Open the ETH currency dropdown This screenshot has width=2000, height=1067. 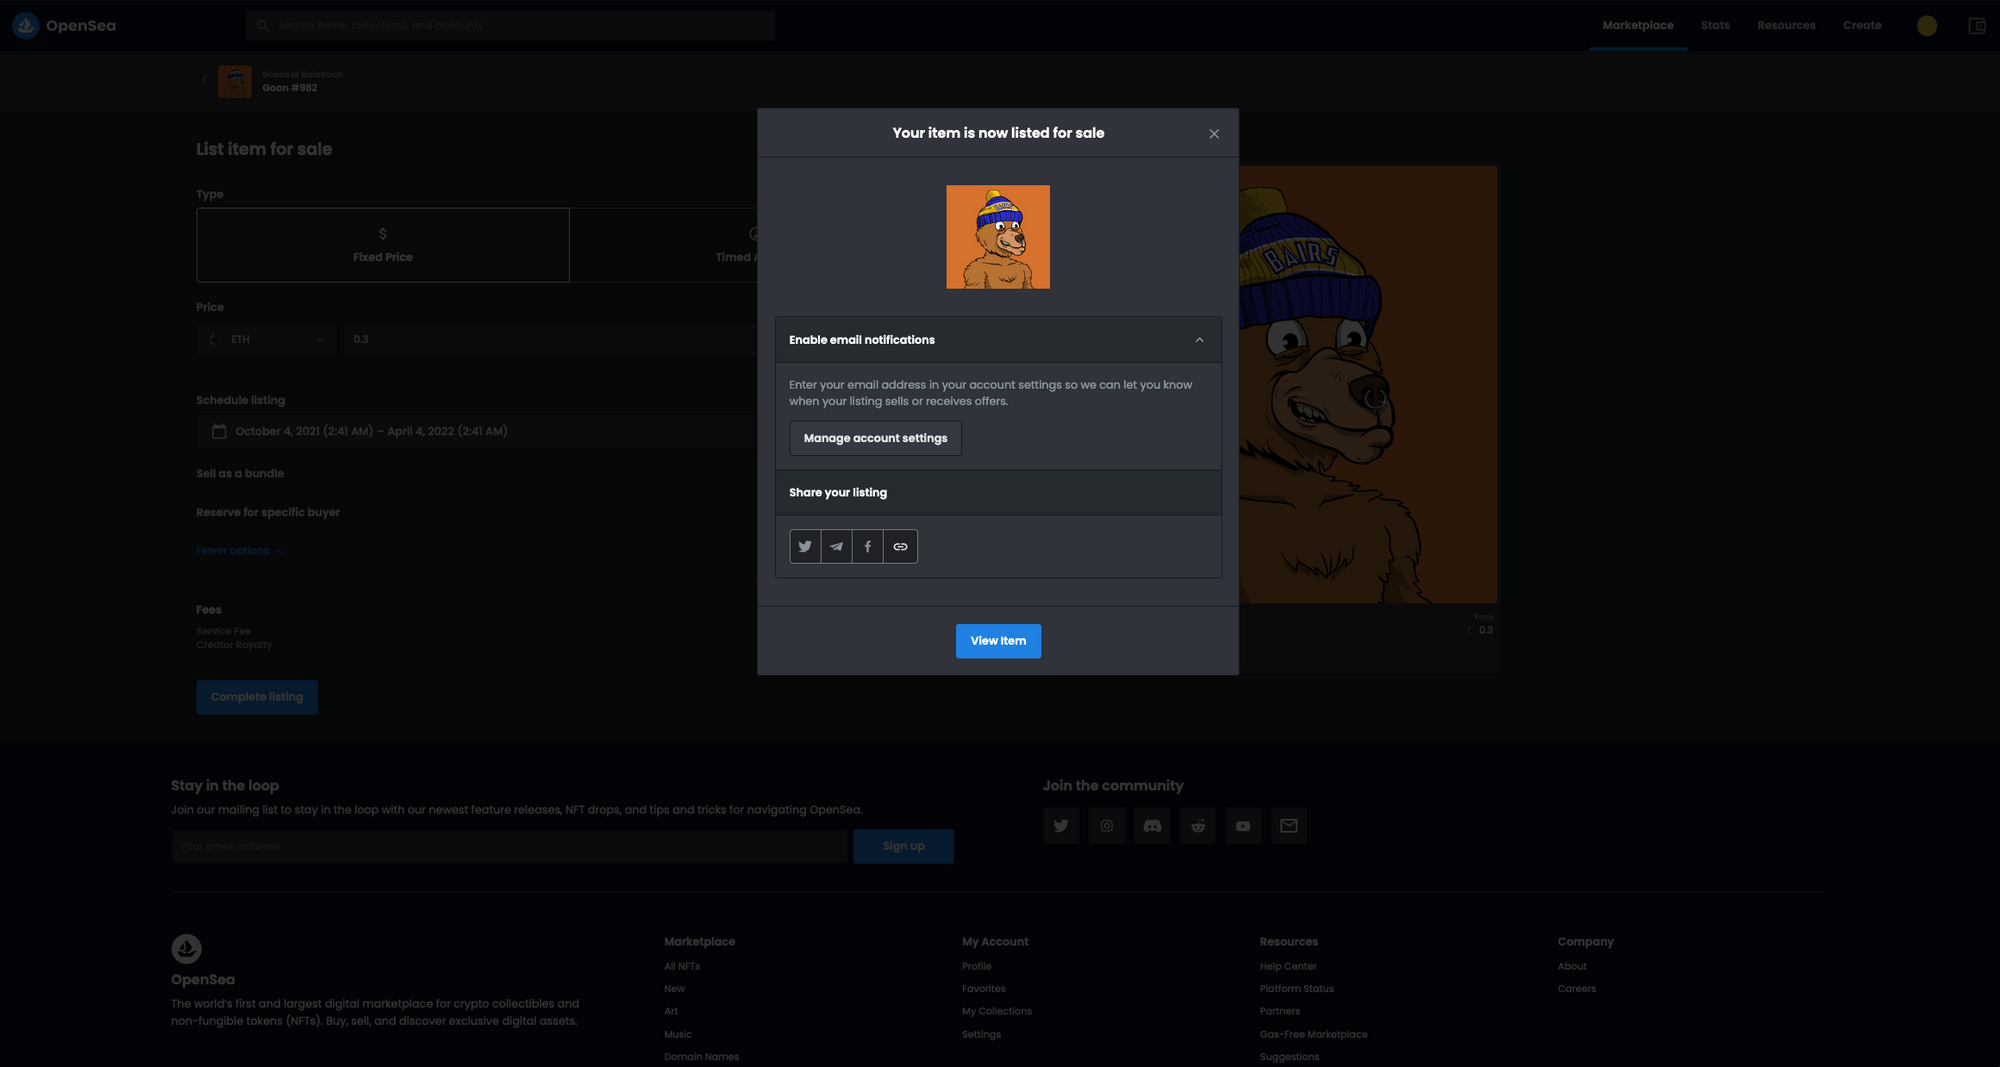point(267,339)
